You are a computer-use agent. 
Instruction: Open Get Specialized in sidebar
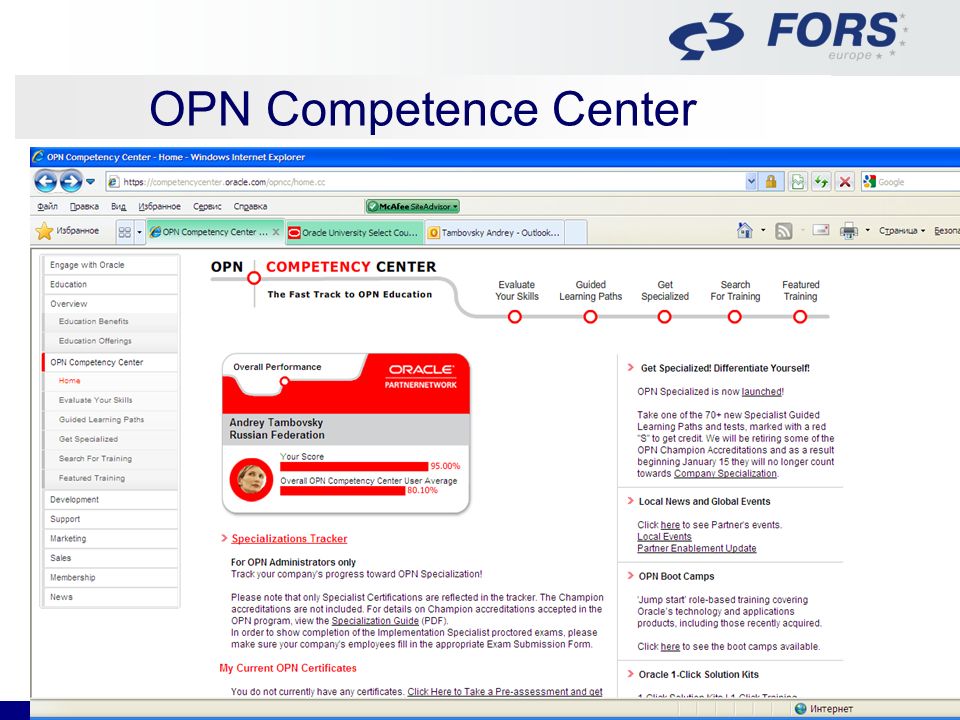click(x=110, y=439)
